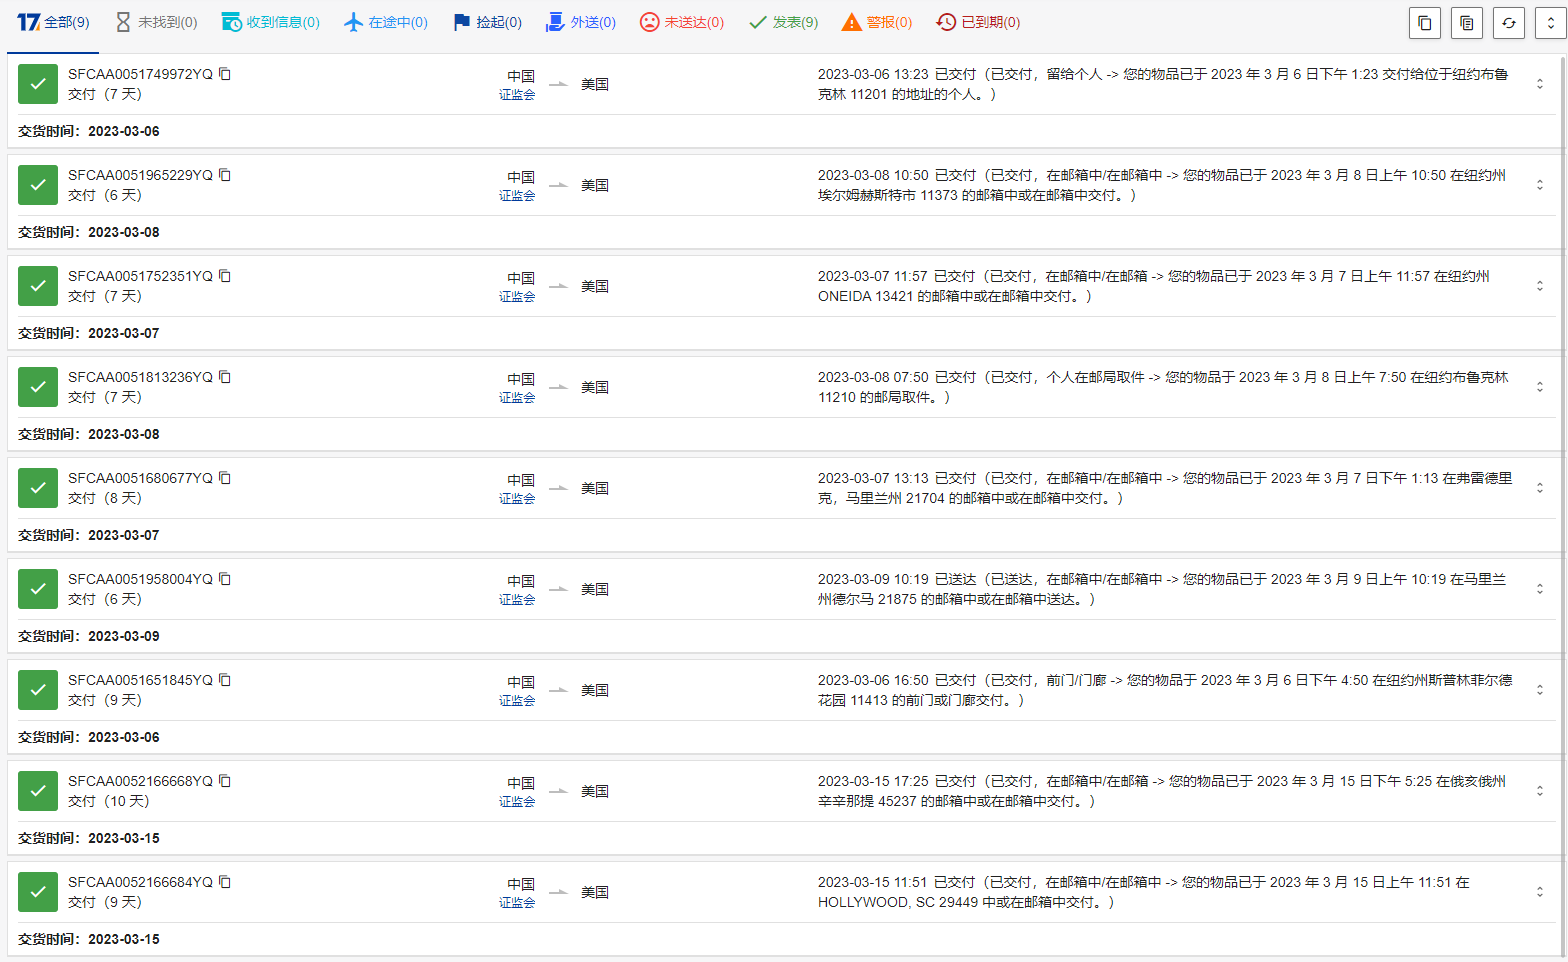The height and width of the screenshot is (962, 1568).
Task: Open 证监会 carrier link for SFCAA0051813236YQ
Action: [x=517, y=398]
